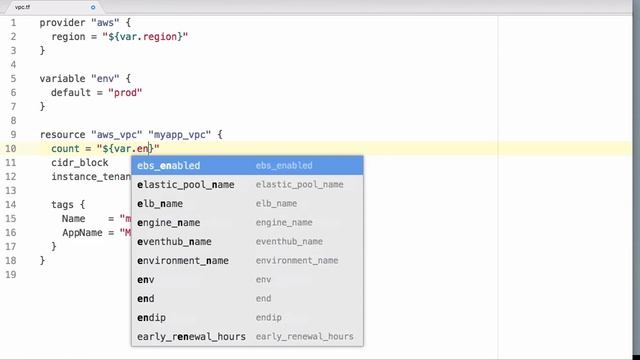Click the "myapp_vpc" resource name
This screenshot has height=360, width=640.
tap(180, 135)
